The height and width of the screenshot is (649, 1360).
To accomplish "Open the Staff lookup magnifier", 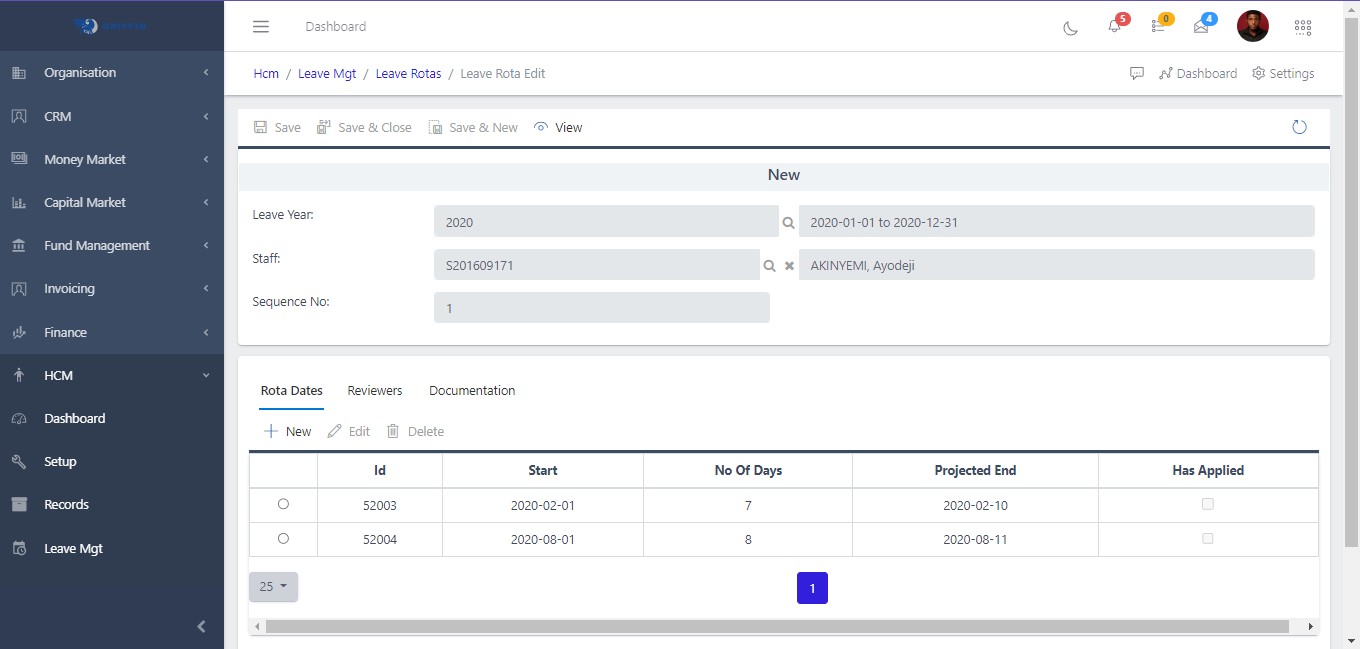I will 769,265.
